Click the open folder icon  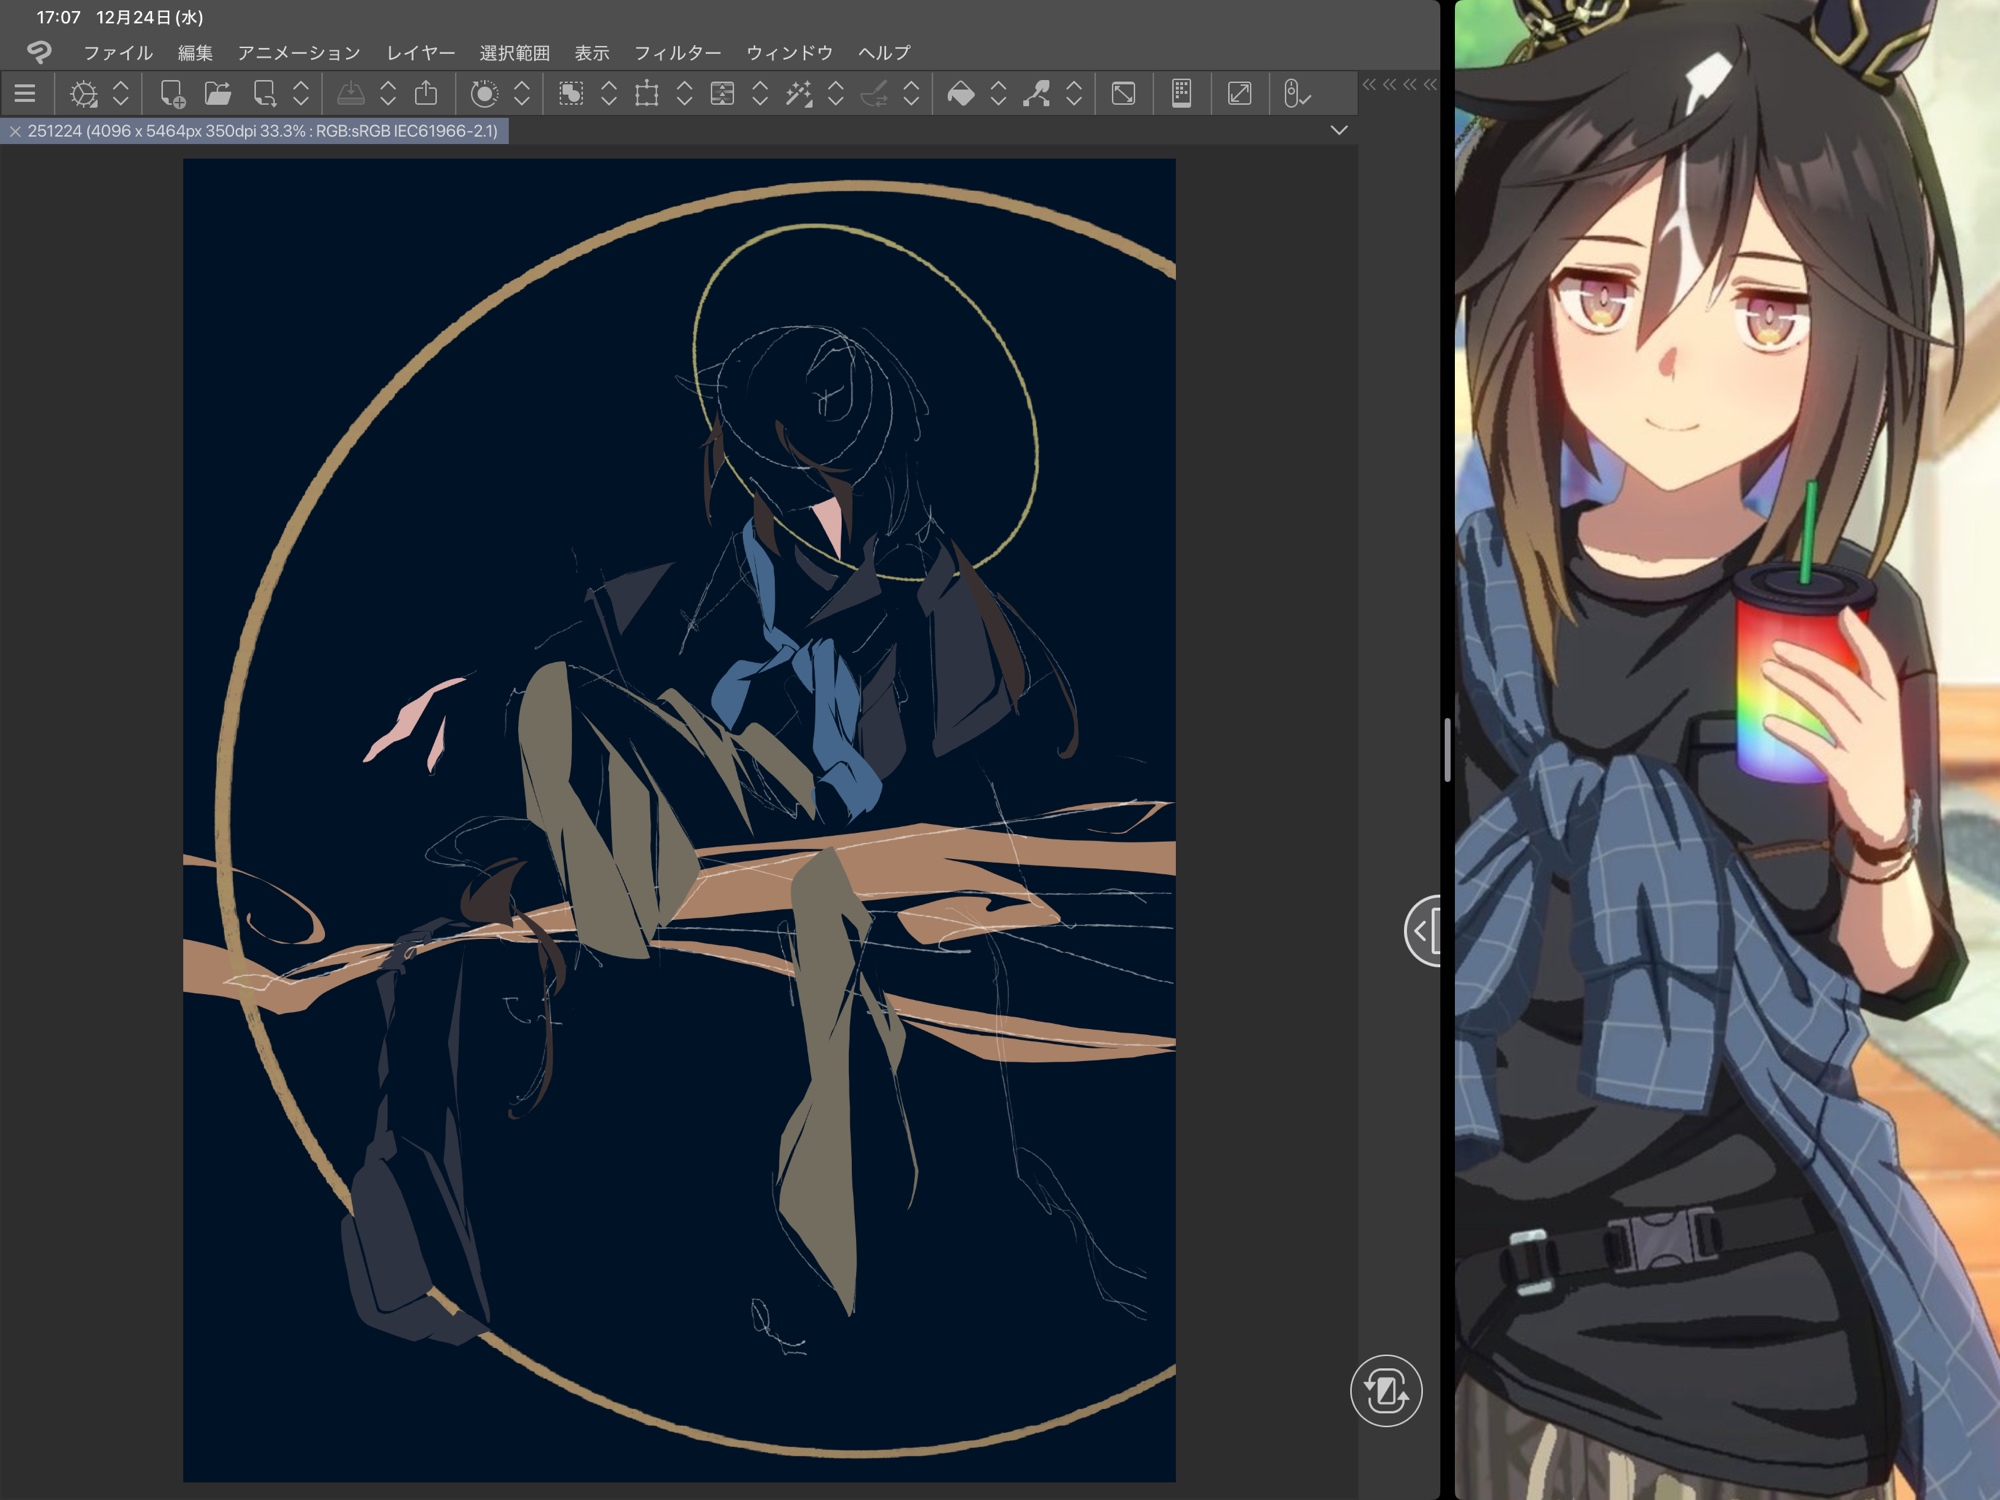tap(218, 94)
